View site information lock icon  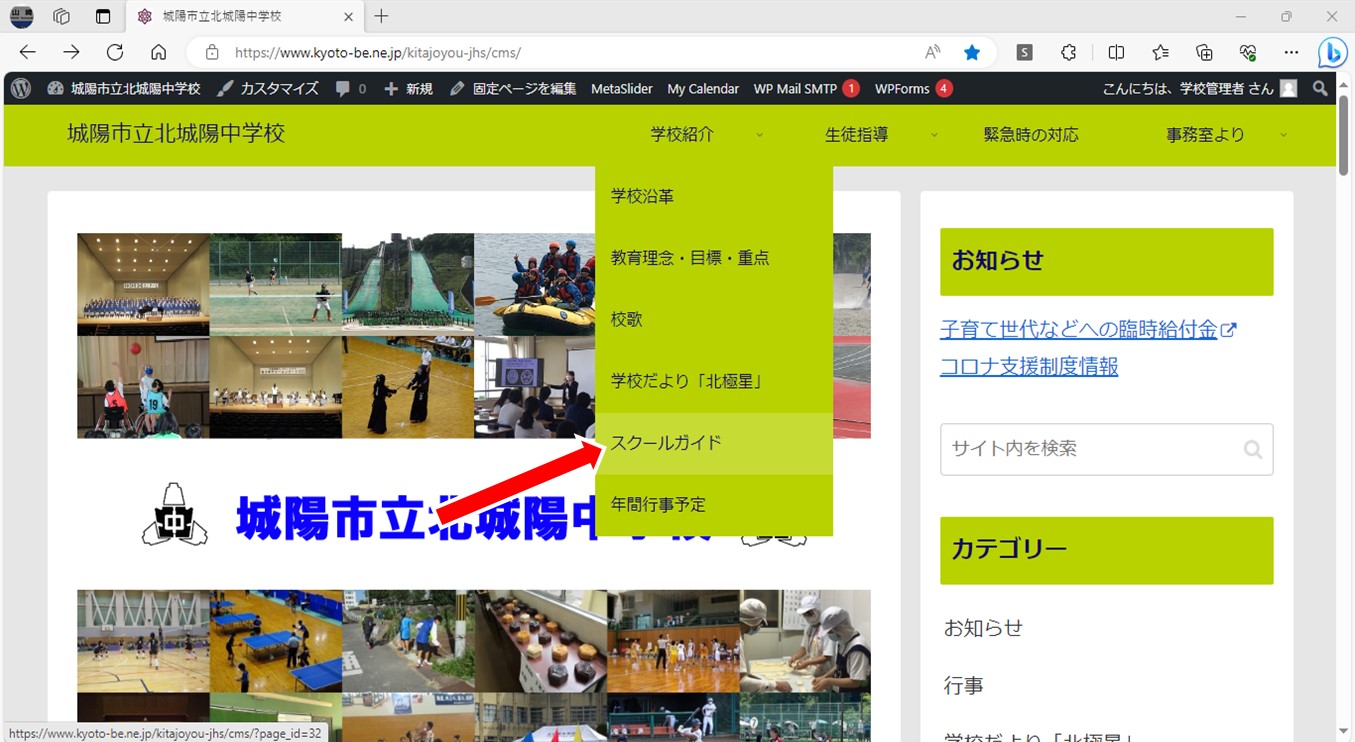[211, 52]
